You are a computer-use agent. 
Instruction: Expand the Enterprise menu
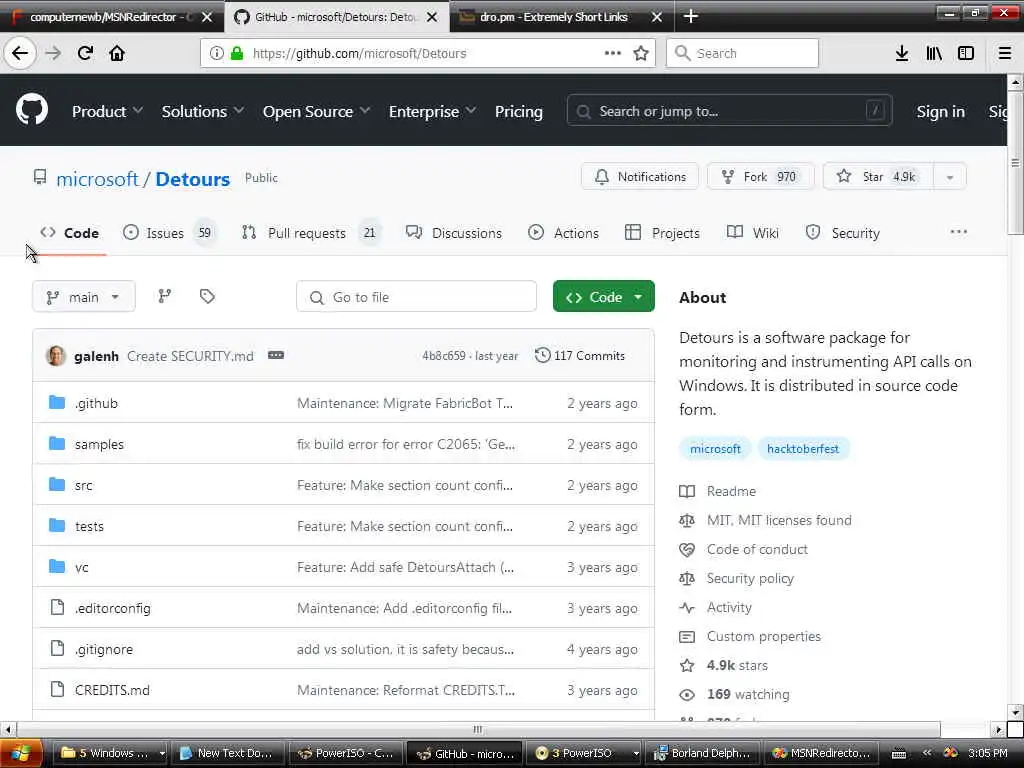432,111
